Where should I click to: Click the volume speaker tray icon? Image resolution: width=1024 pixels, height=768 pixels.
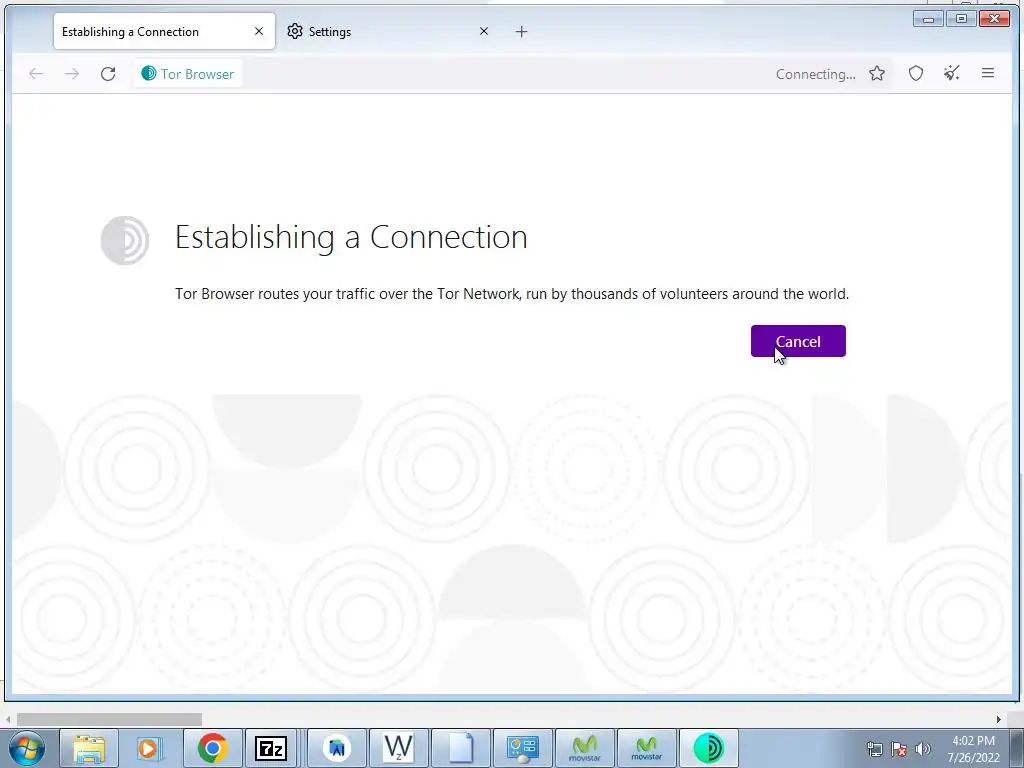point(923,749)
